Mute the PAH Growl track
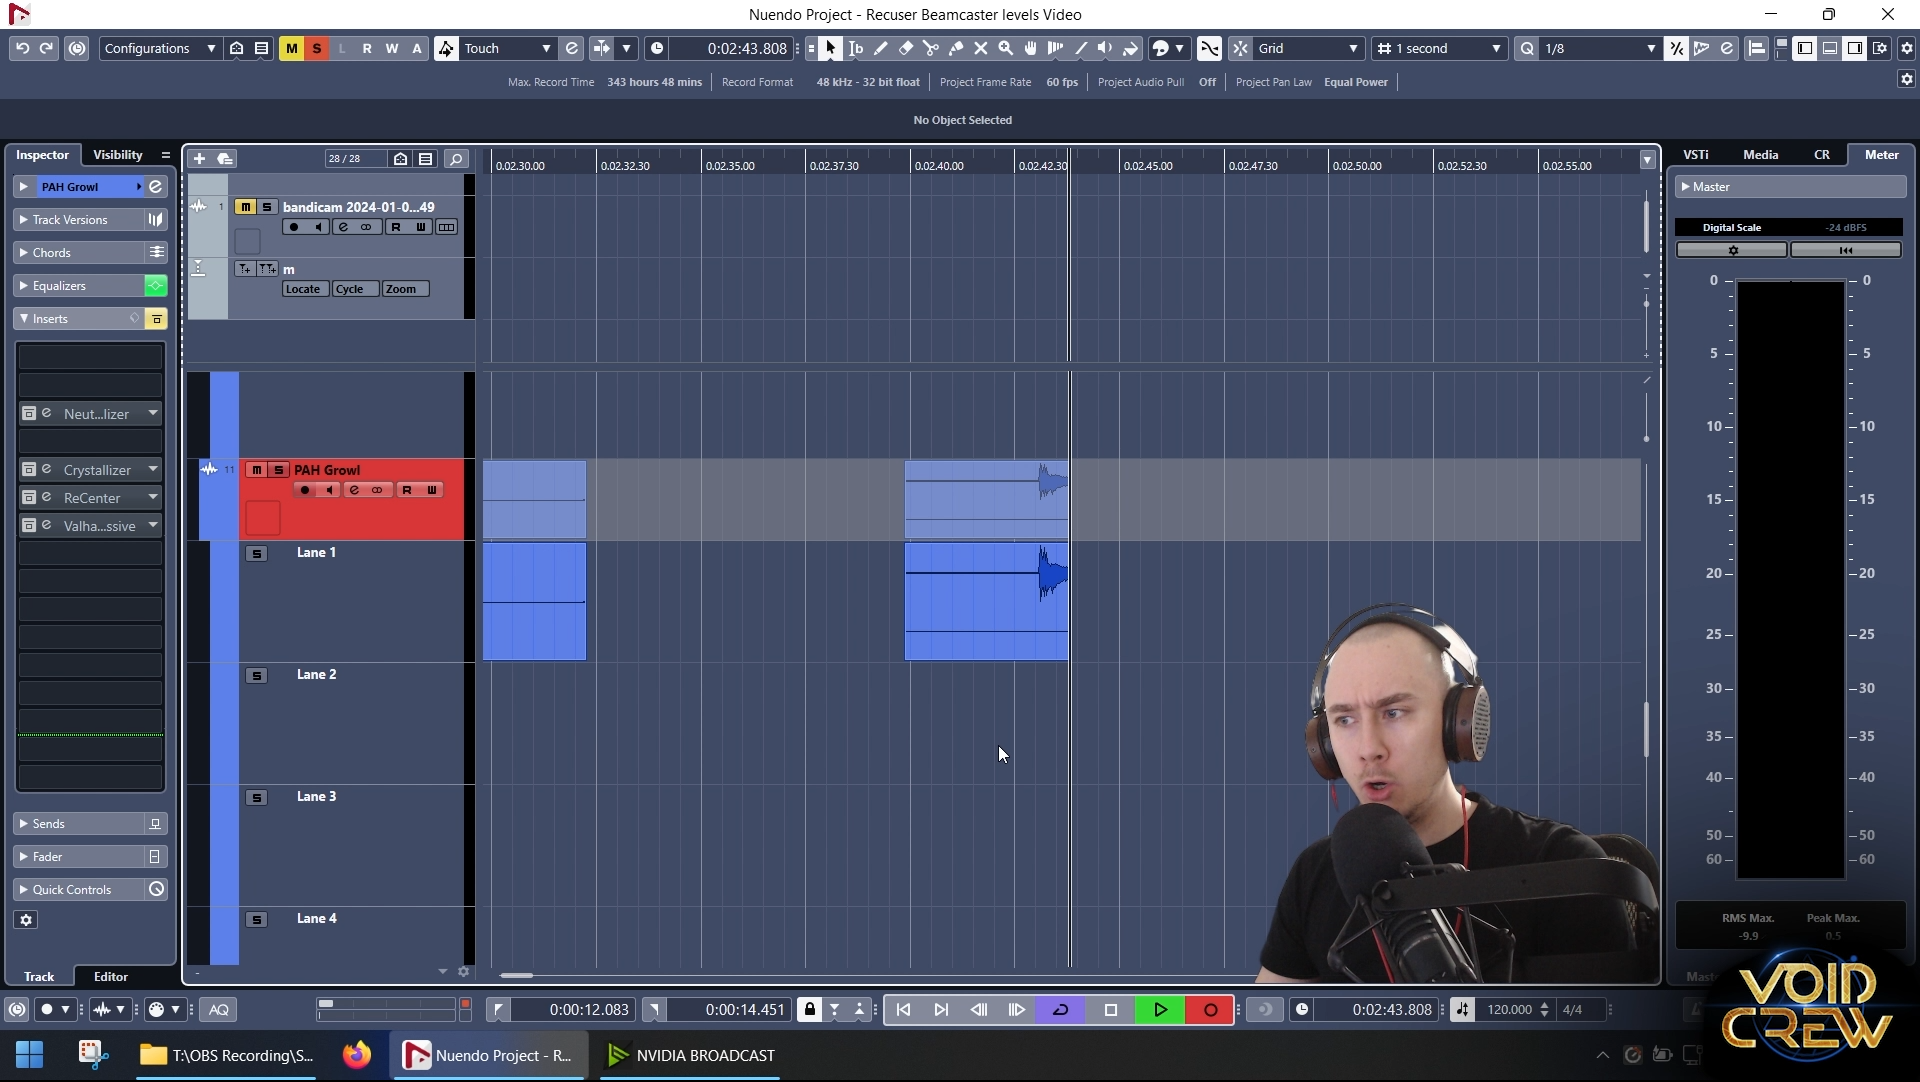Screen dimensions: 1920x1082 pyautogui.click(x=257, y=470)
